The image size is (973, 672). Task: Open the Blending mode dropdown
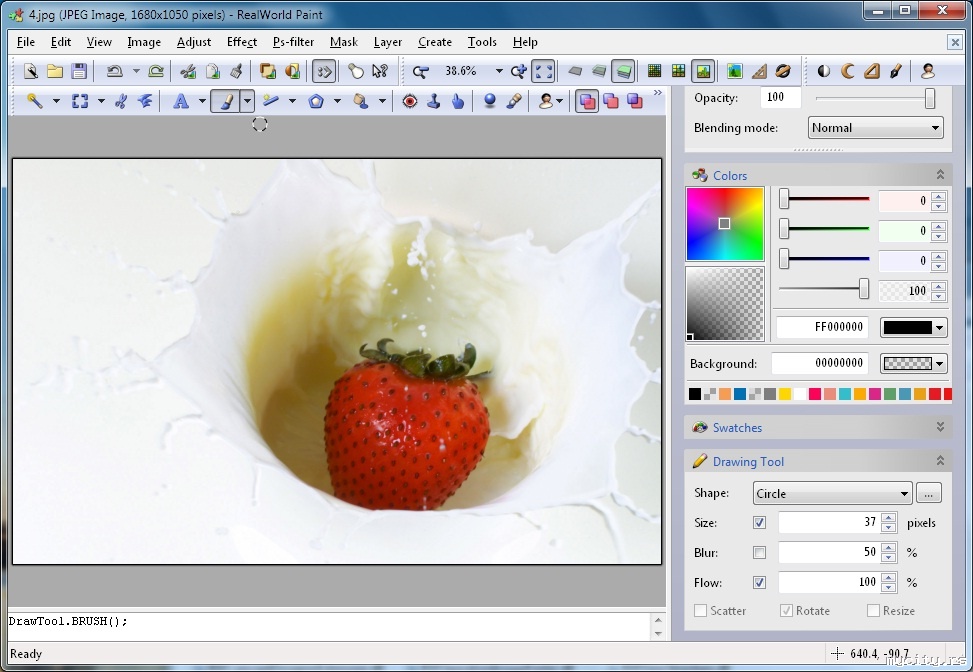(x=875, y=128)
